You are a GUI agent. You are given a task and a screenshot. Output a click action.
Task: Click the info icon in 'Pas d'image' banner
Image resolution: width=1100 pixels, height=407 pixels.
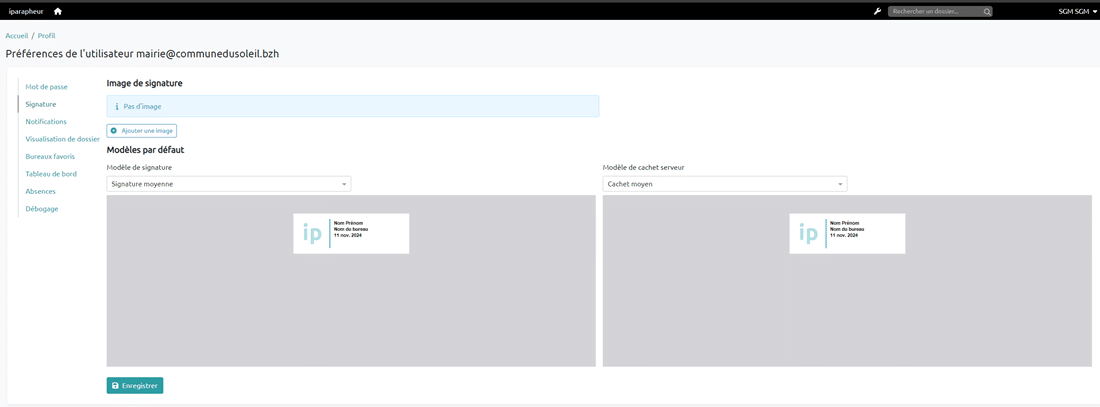117,106
